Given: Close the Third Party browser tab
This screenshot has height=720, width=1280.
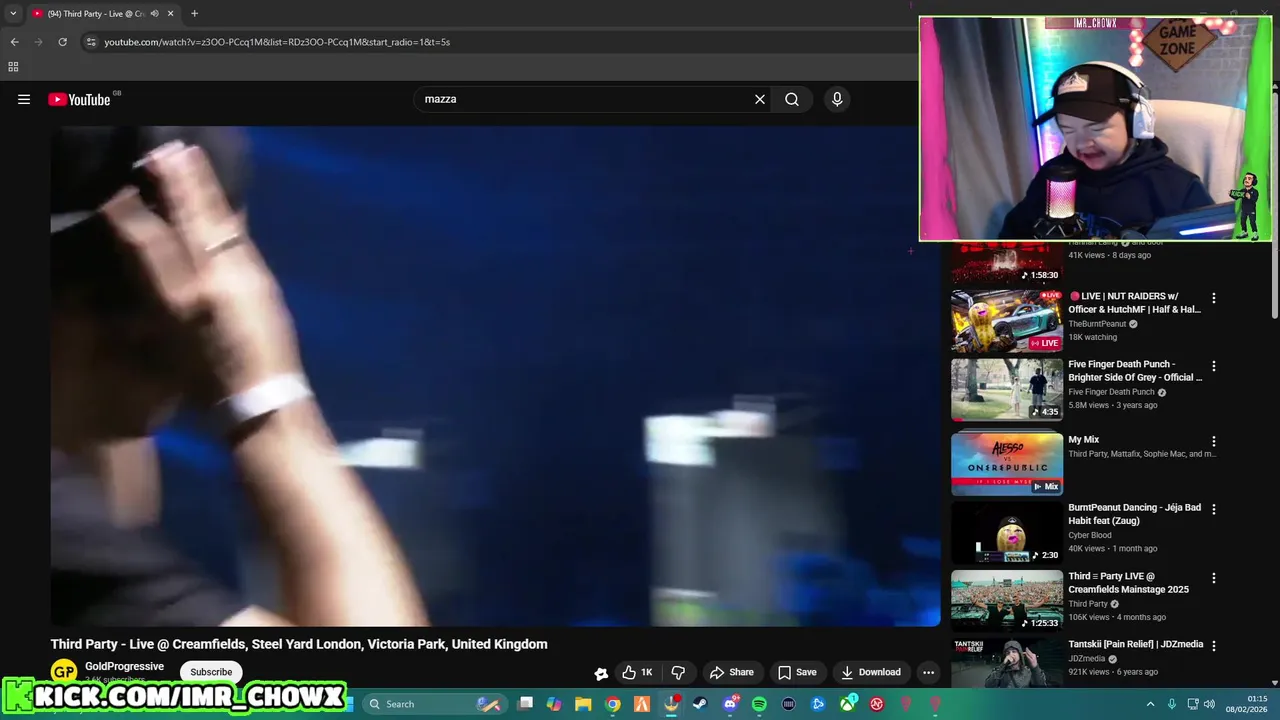Looking at the screenshot, I should click(170, 14).
